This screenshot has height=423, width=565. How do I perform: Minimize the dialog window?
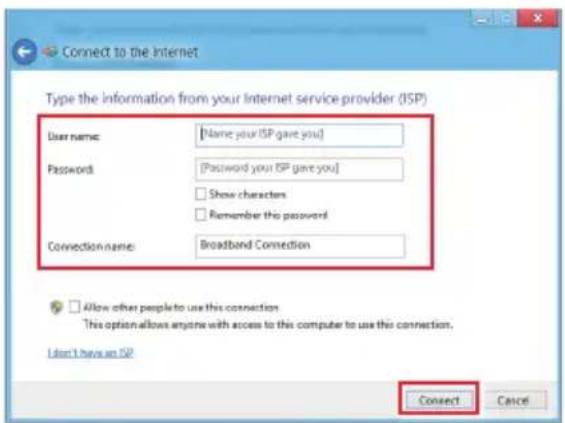click(x=482, y=19)
